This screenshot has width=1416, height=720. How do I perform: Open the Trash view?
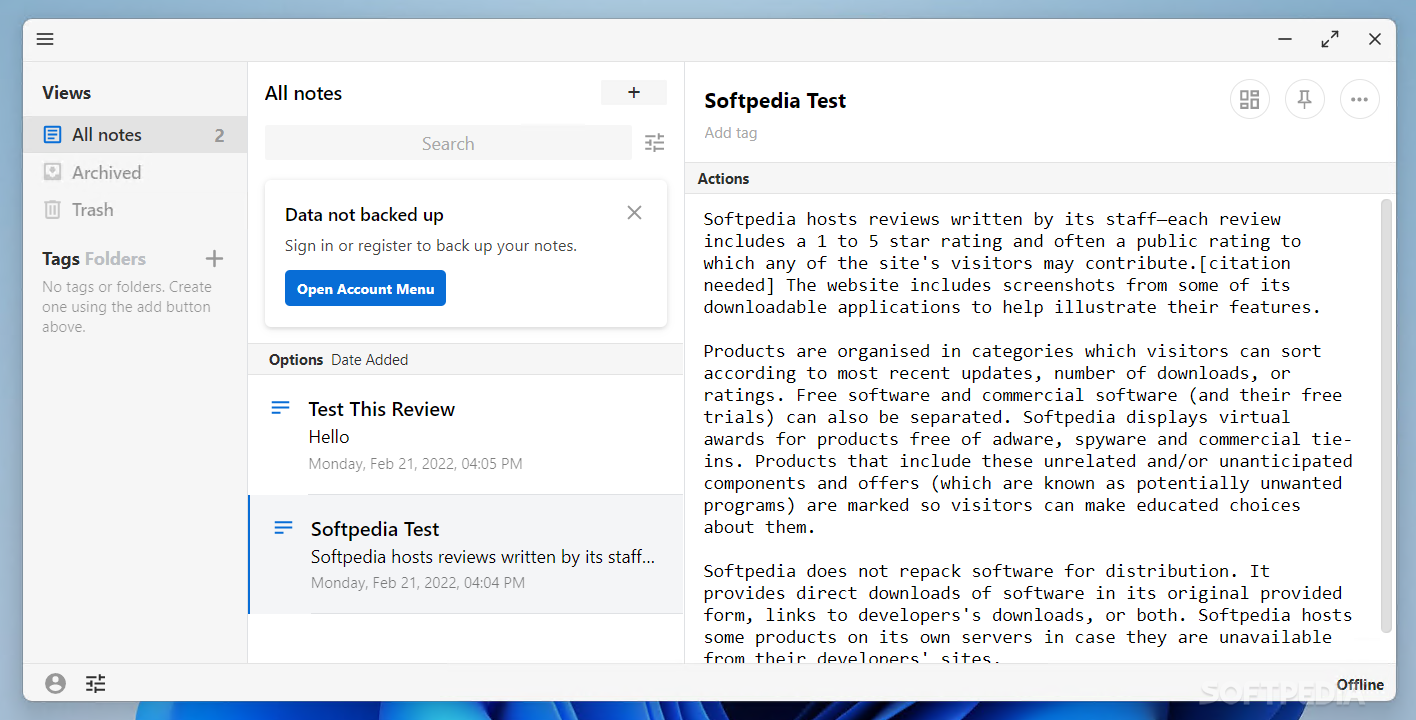click(135, 210)
